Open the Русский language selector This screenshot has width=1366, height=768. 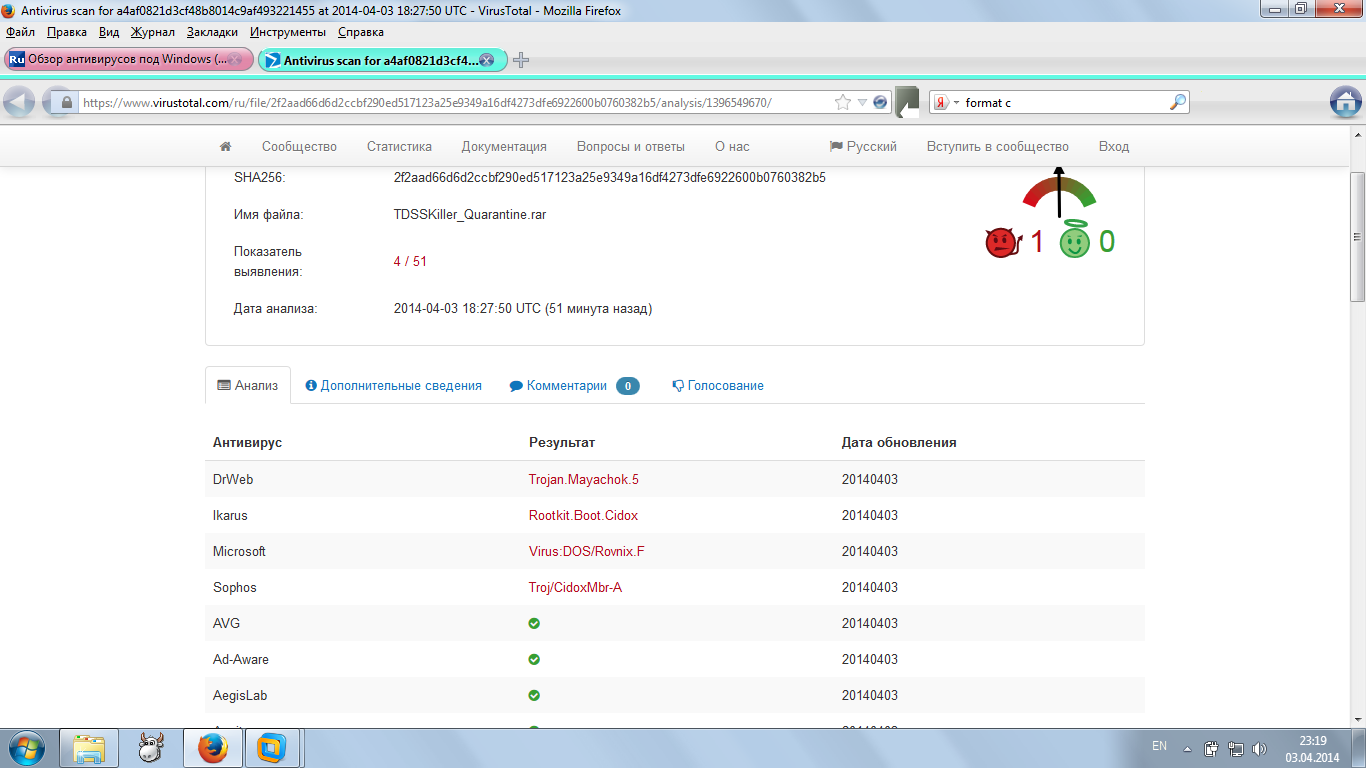(x=863, y=146)
